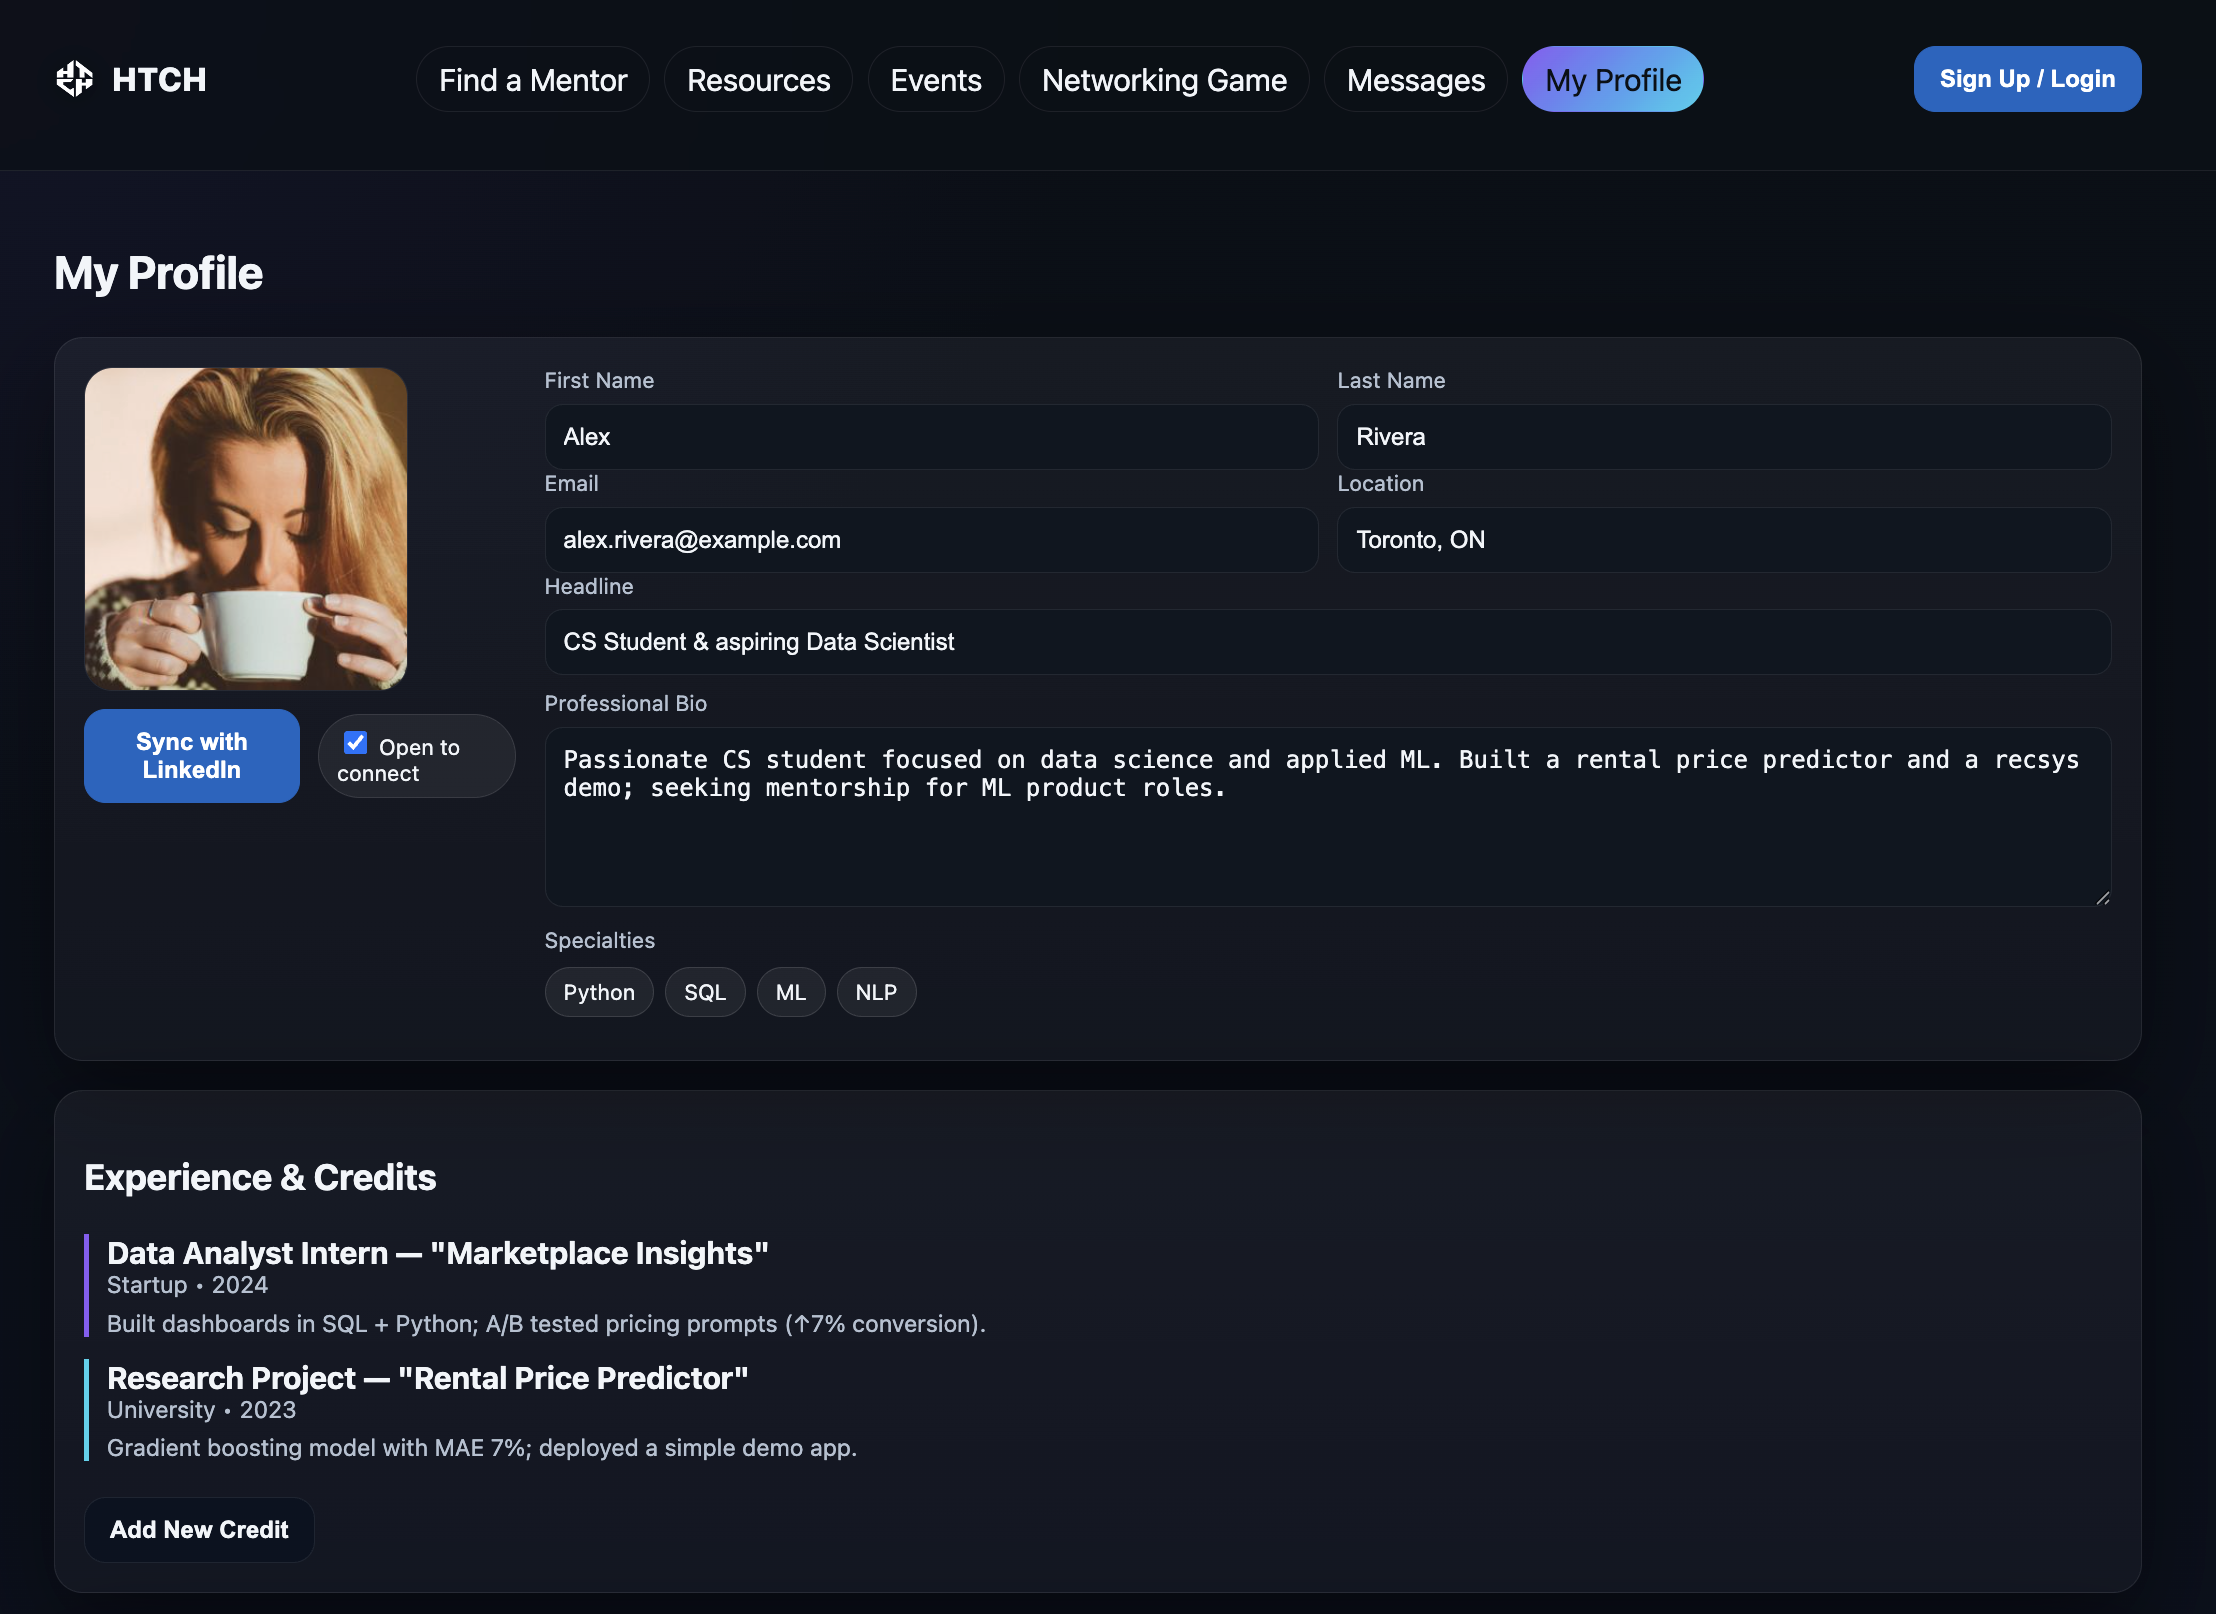Click the Last Name input

point(1723,437)
